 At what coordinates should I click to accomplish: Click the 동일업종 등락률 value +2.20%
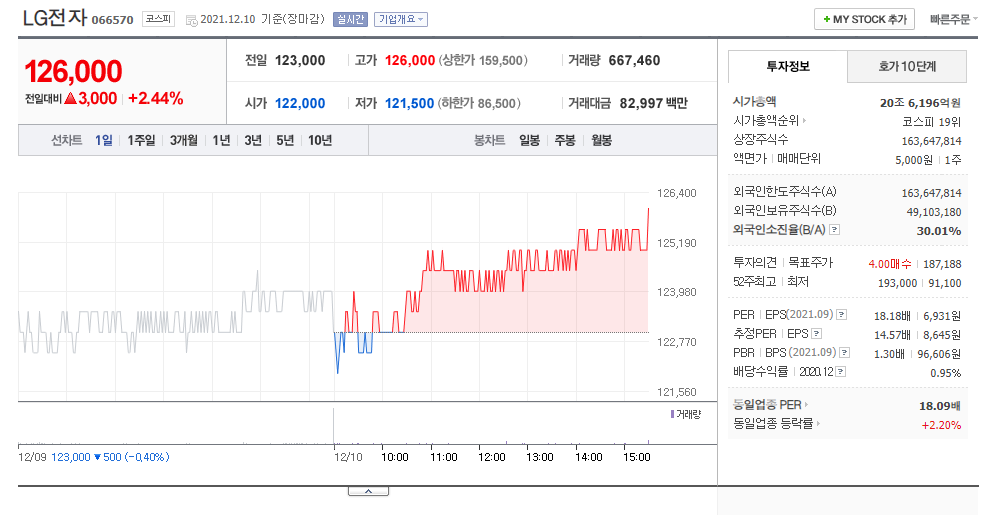click(941, 425)
